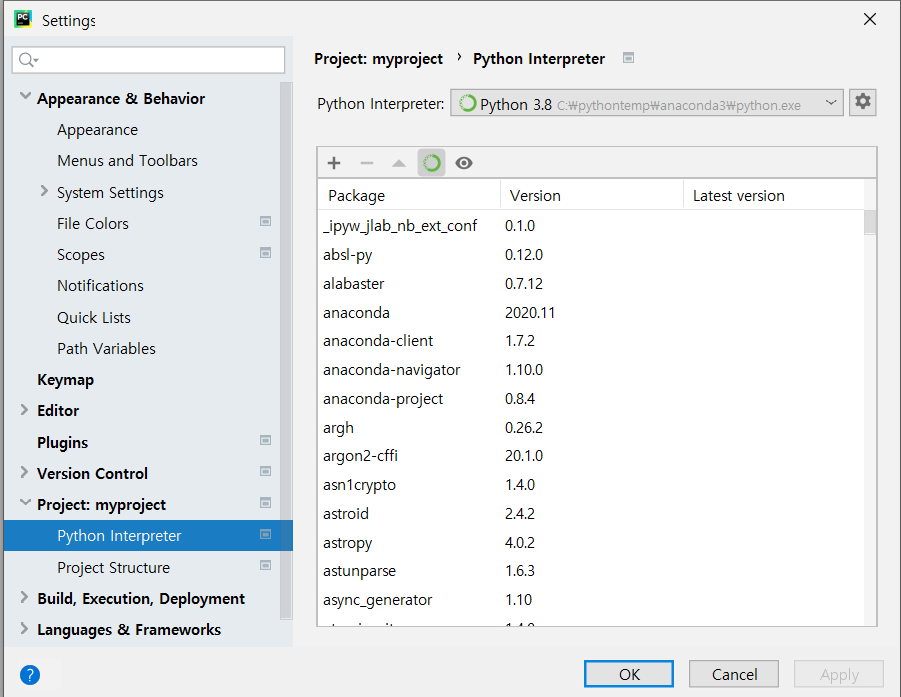Click the Project: myproject breadcrumb
The height and width of the screenshot is (697, 901).
click(x=378, y=59)
